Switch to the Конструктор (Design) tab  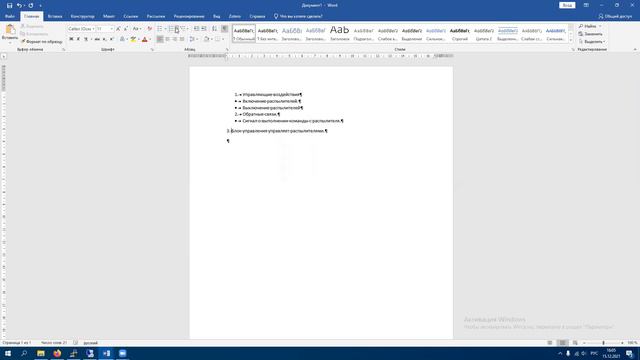[82, 16]
